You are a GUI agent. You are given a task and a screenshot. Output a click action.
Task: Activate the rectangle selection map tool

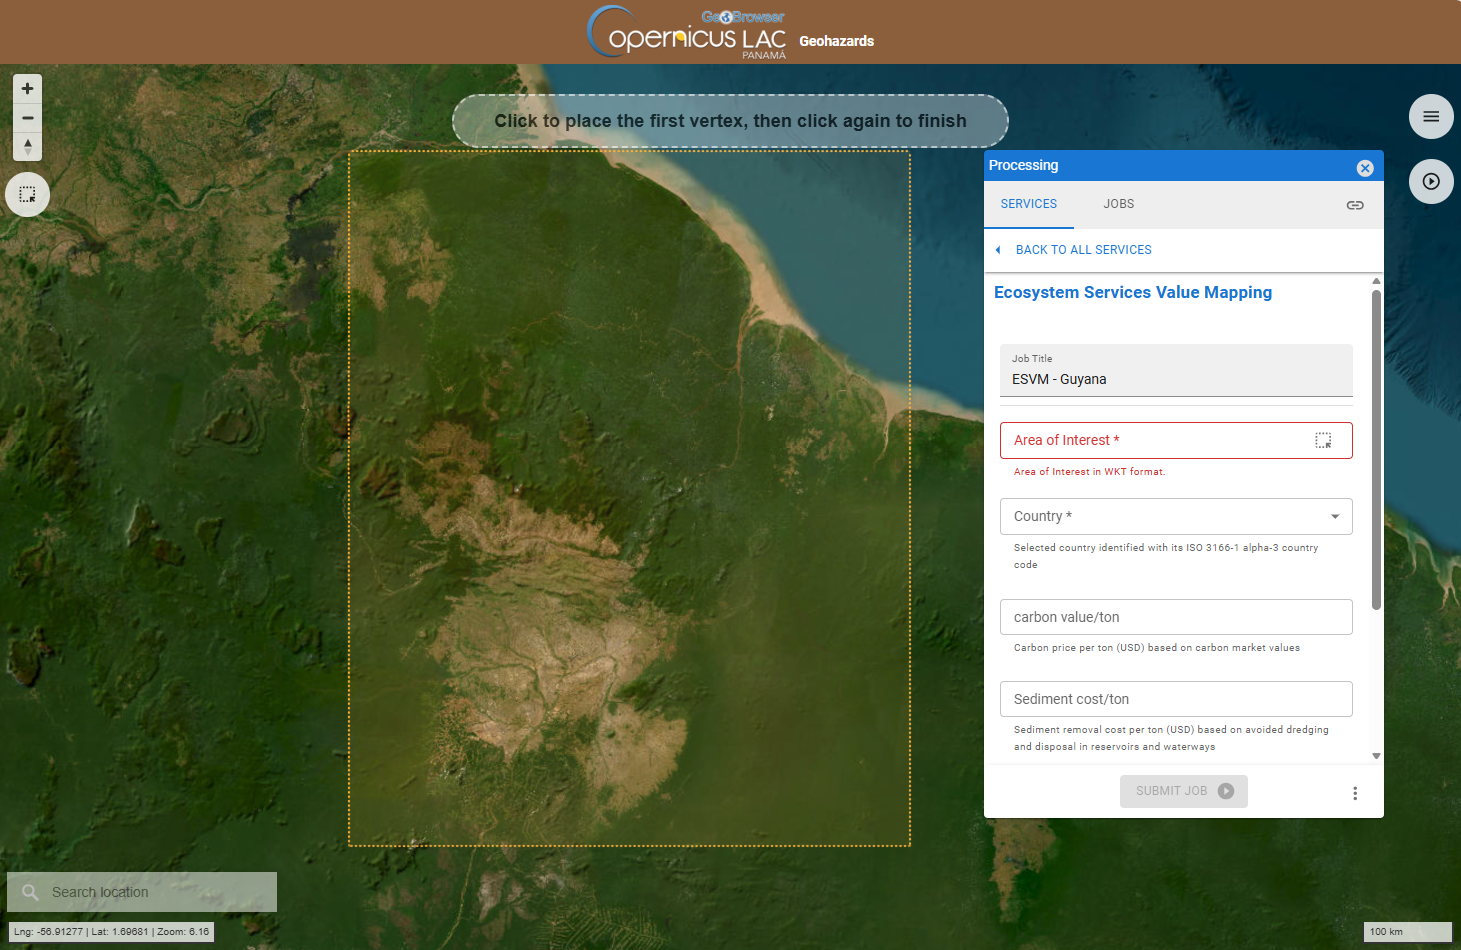click(x=28, y=195)
